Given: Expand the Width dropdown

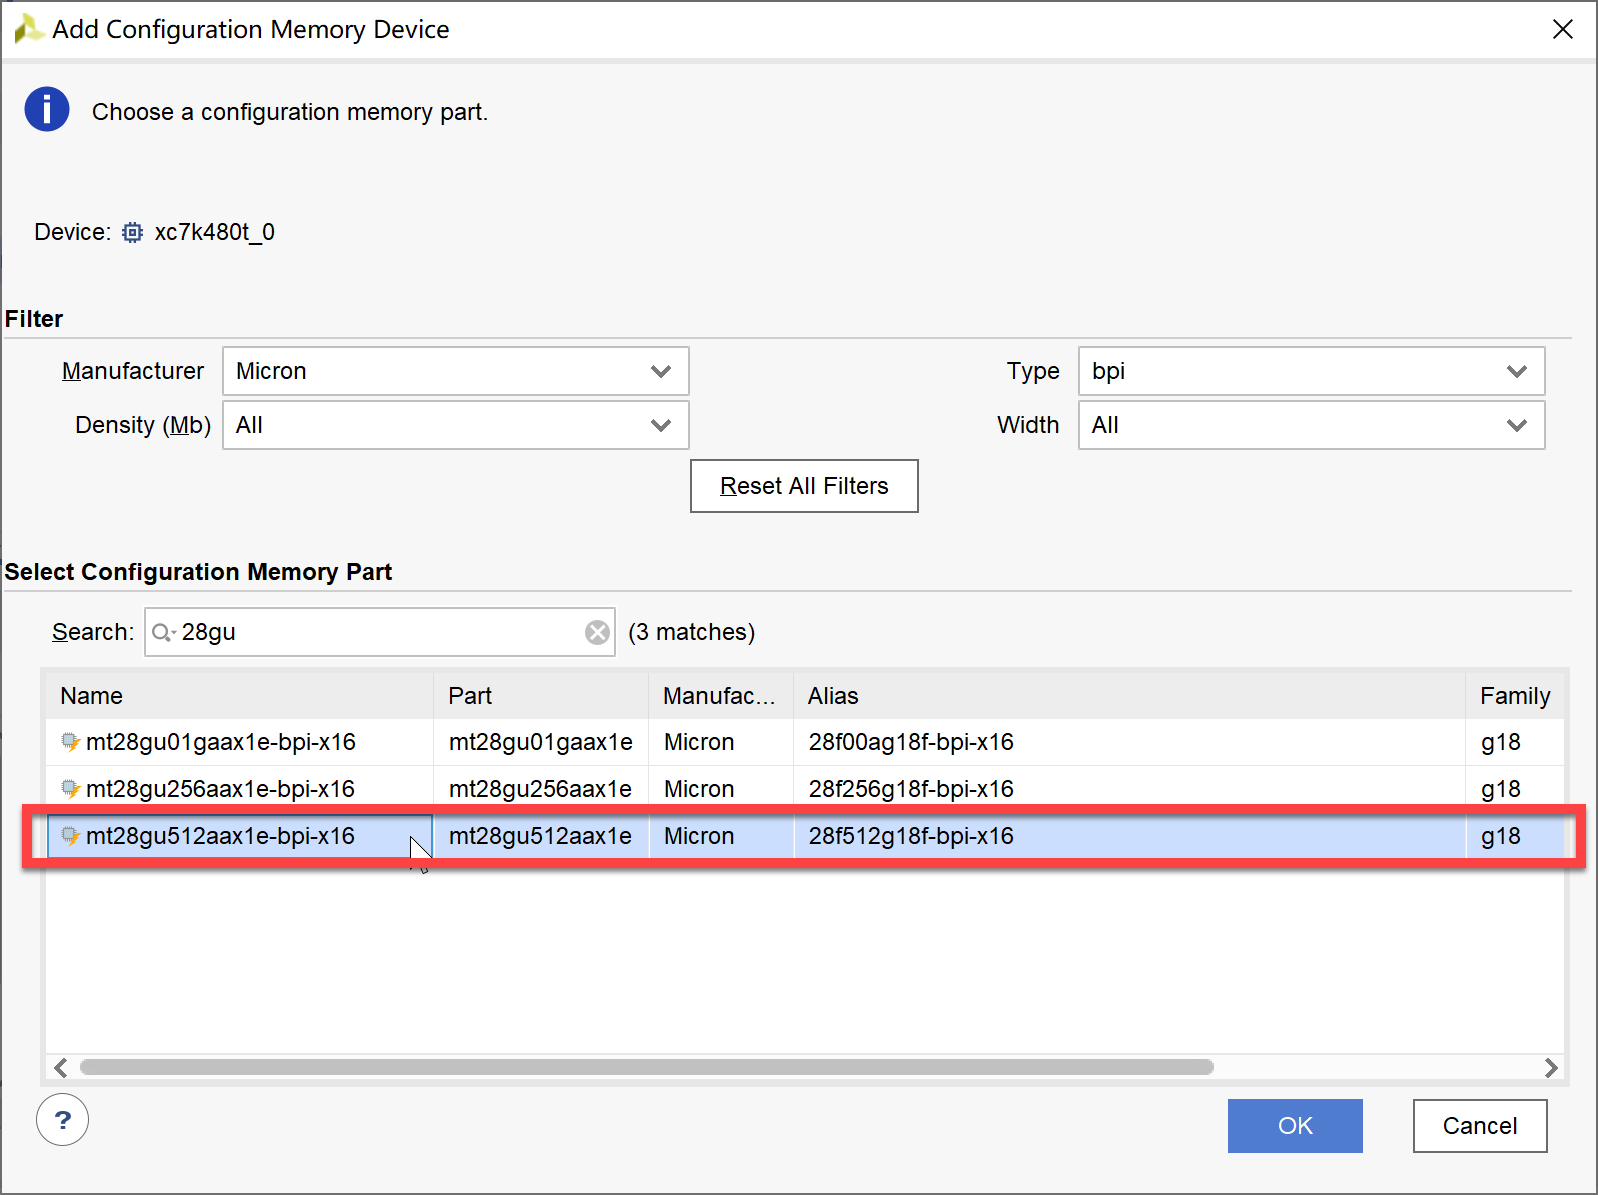Looking at the screenshot, I should [x=1310, y=425].
